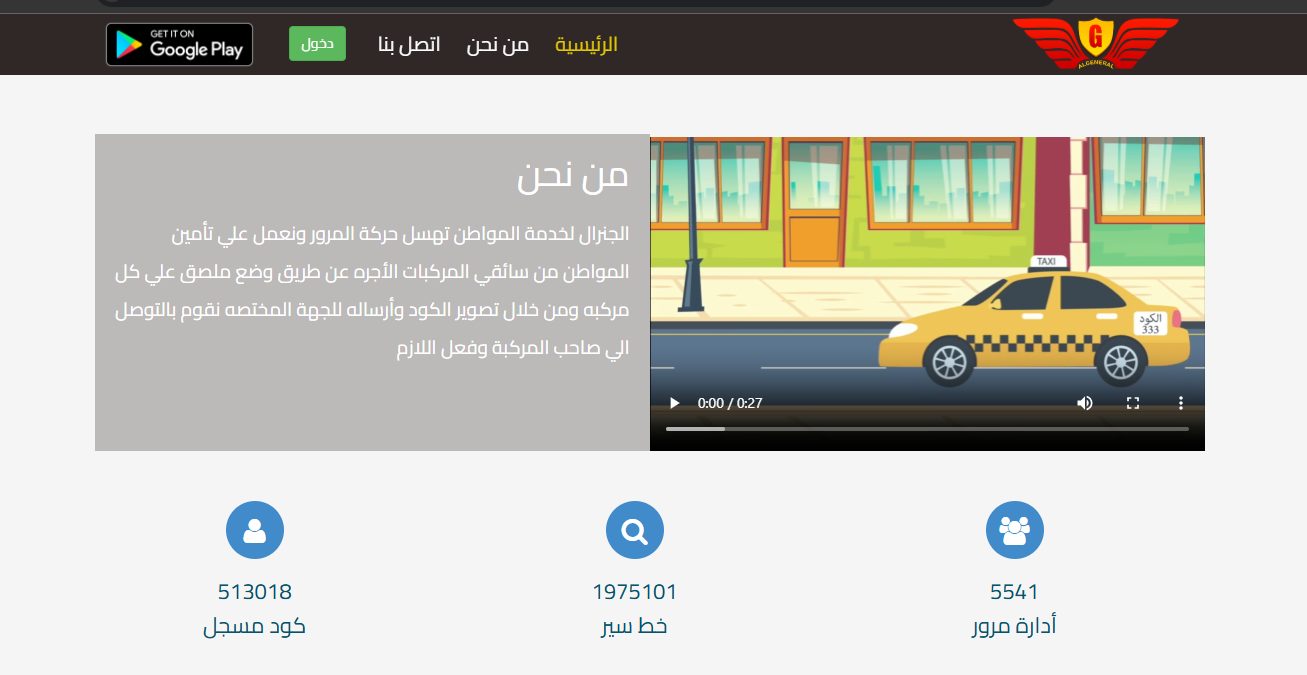Click the green دخول login button
The width and height of the screenshot is (1307, 675).
click(x=317, y=44)
